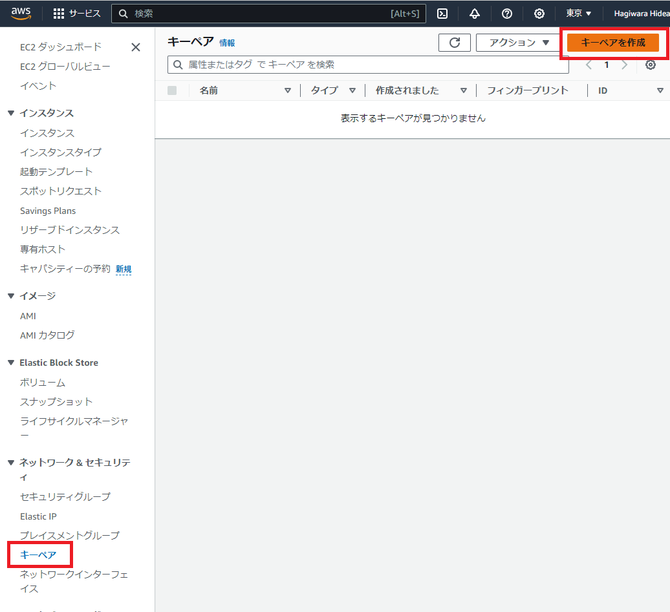Open スポットリクエスト
Screen dimensions: 670x612
coord(61,191)
